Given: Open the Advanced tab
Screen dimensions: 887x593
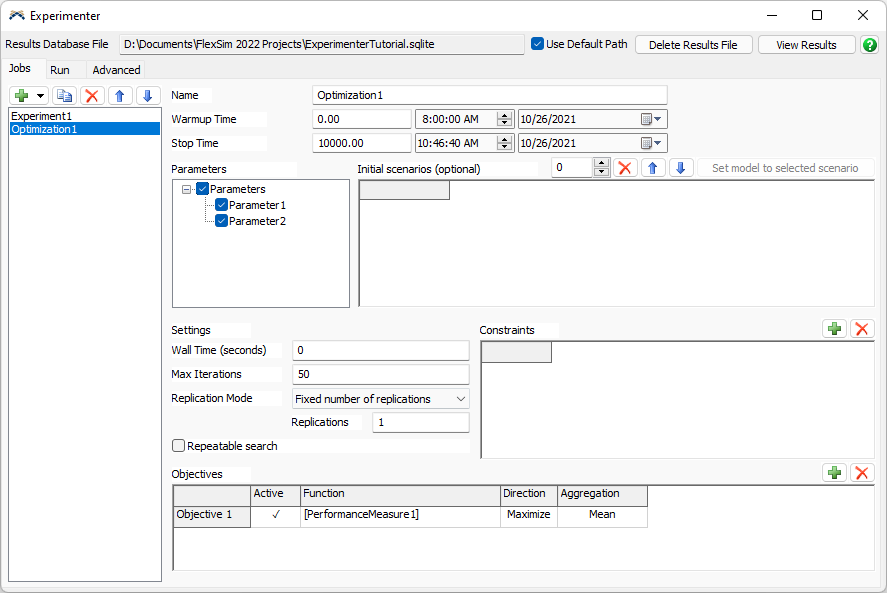Looking at the screenshot, I should (116, 70).
